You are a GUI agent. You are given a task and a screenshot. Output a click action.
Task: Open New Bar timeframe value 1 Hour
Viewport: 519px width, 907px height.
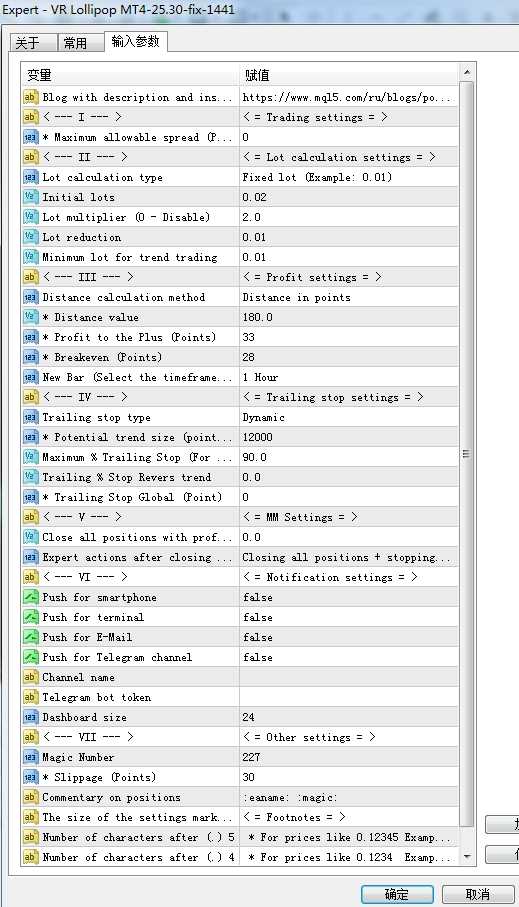(349, 377)
